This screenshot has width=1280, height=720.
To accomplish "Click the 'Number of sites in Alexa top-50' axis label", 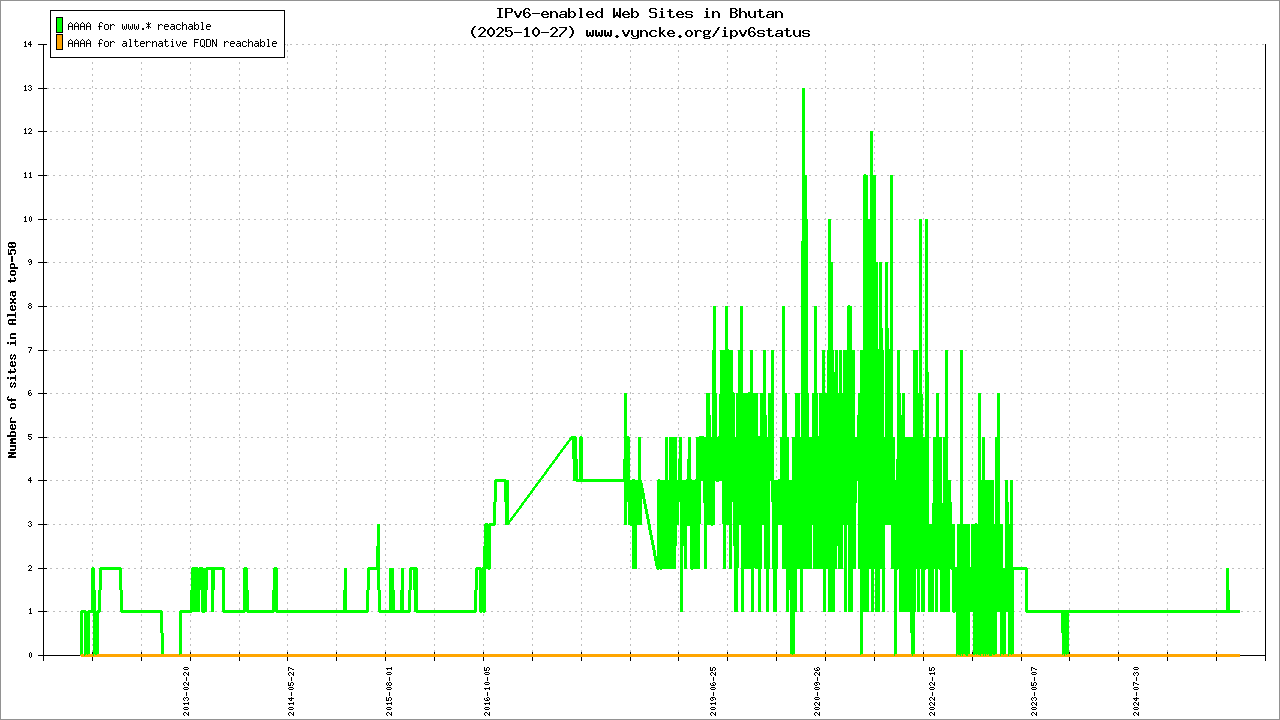I will 13,349.
